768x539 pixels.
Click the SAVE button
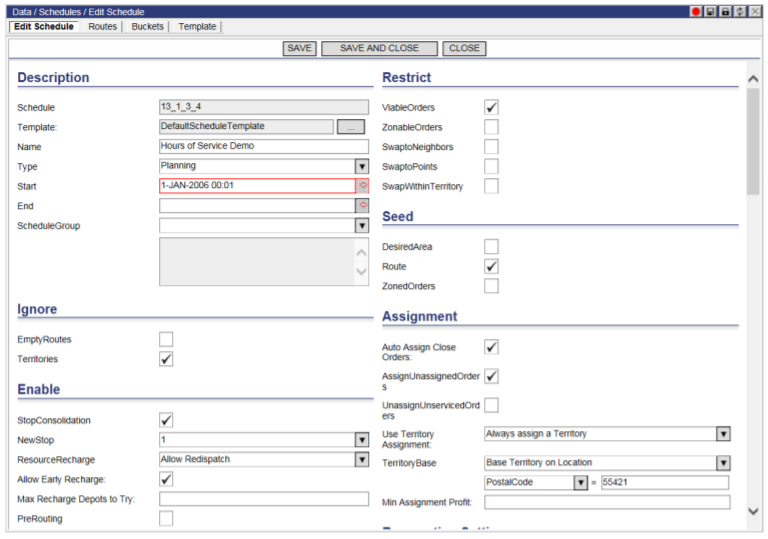click(299, 48)
